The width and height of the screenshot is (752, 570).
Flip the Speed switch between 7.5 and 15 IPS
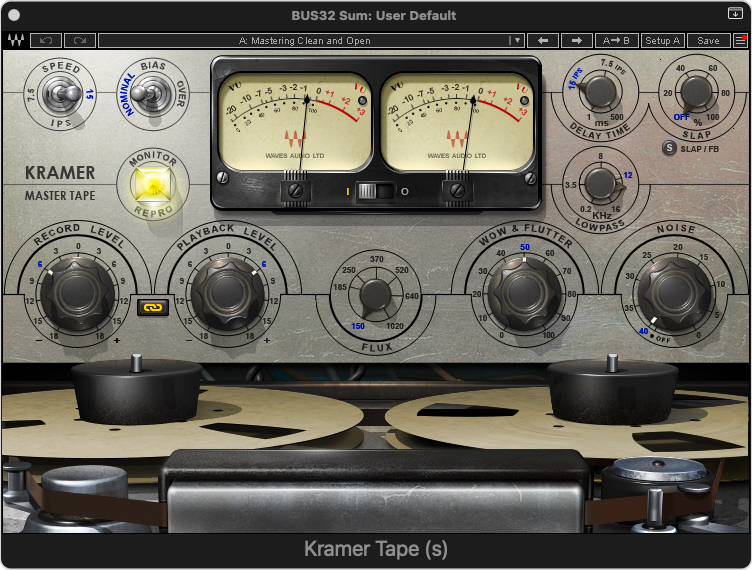coord(61,94)
